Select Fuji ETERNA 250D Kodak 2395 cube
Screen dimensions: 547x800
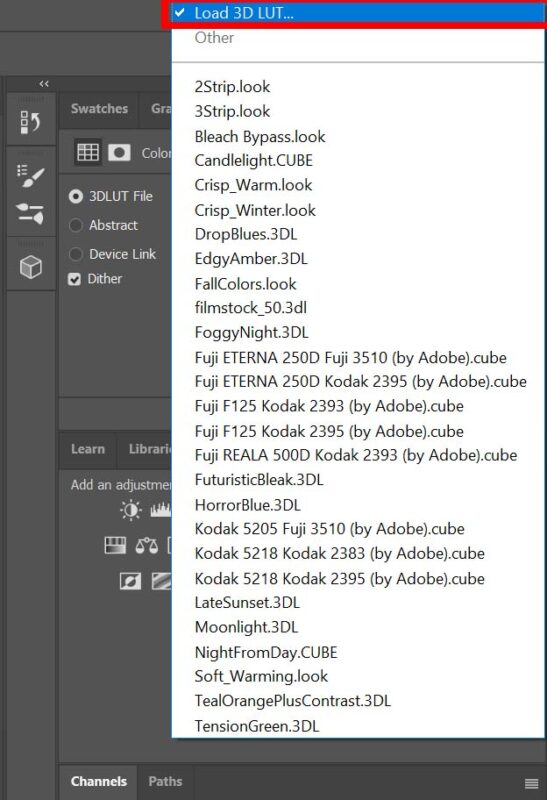click(x=358, y=382)
